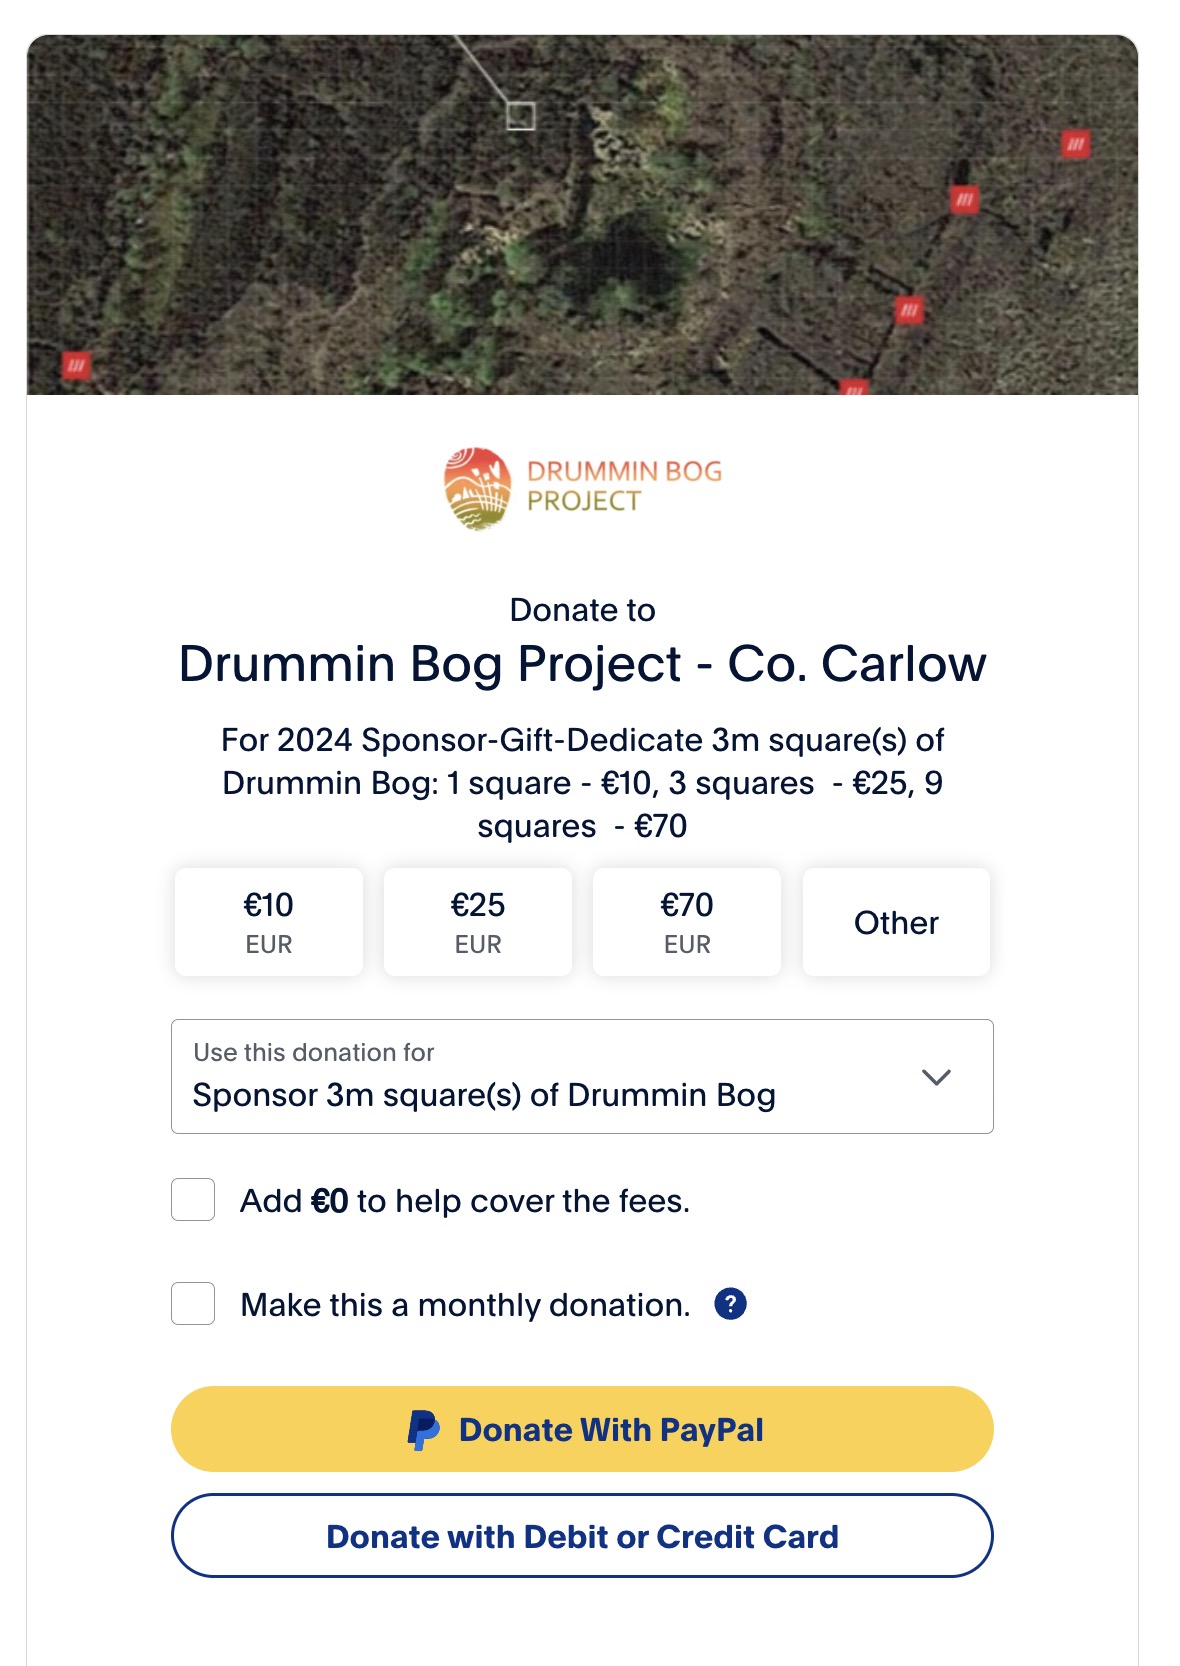The height and width of the screenshot is (1666, 1180).
Task: Select the Other amount option
Action: click(896, 922)
